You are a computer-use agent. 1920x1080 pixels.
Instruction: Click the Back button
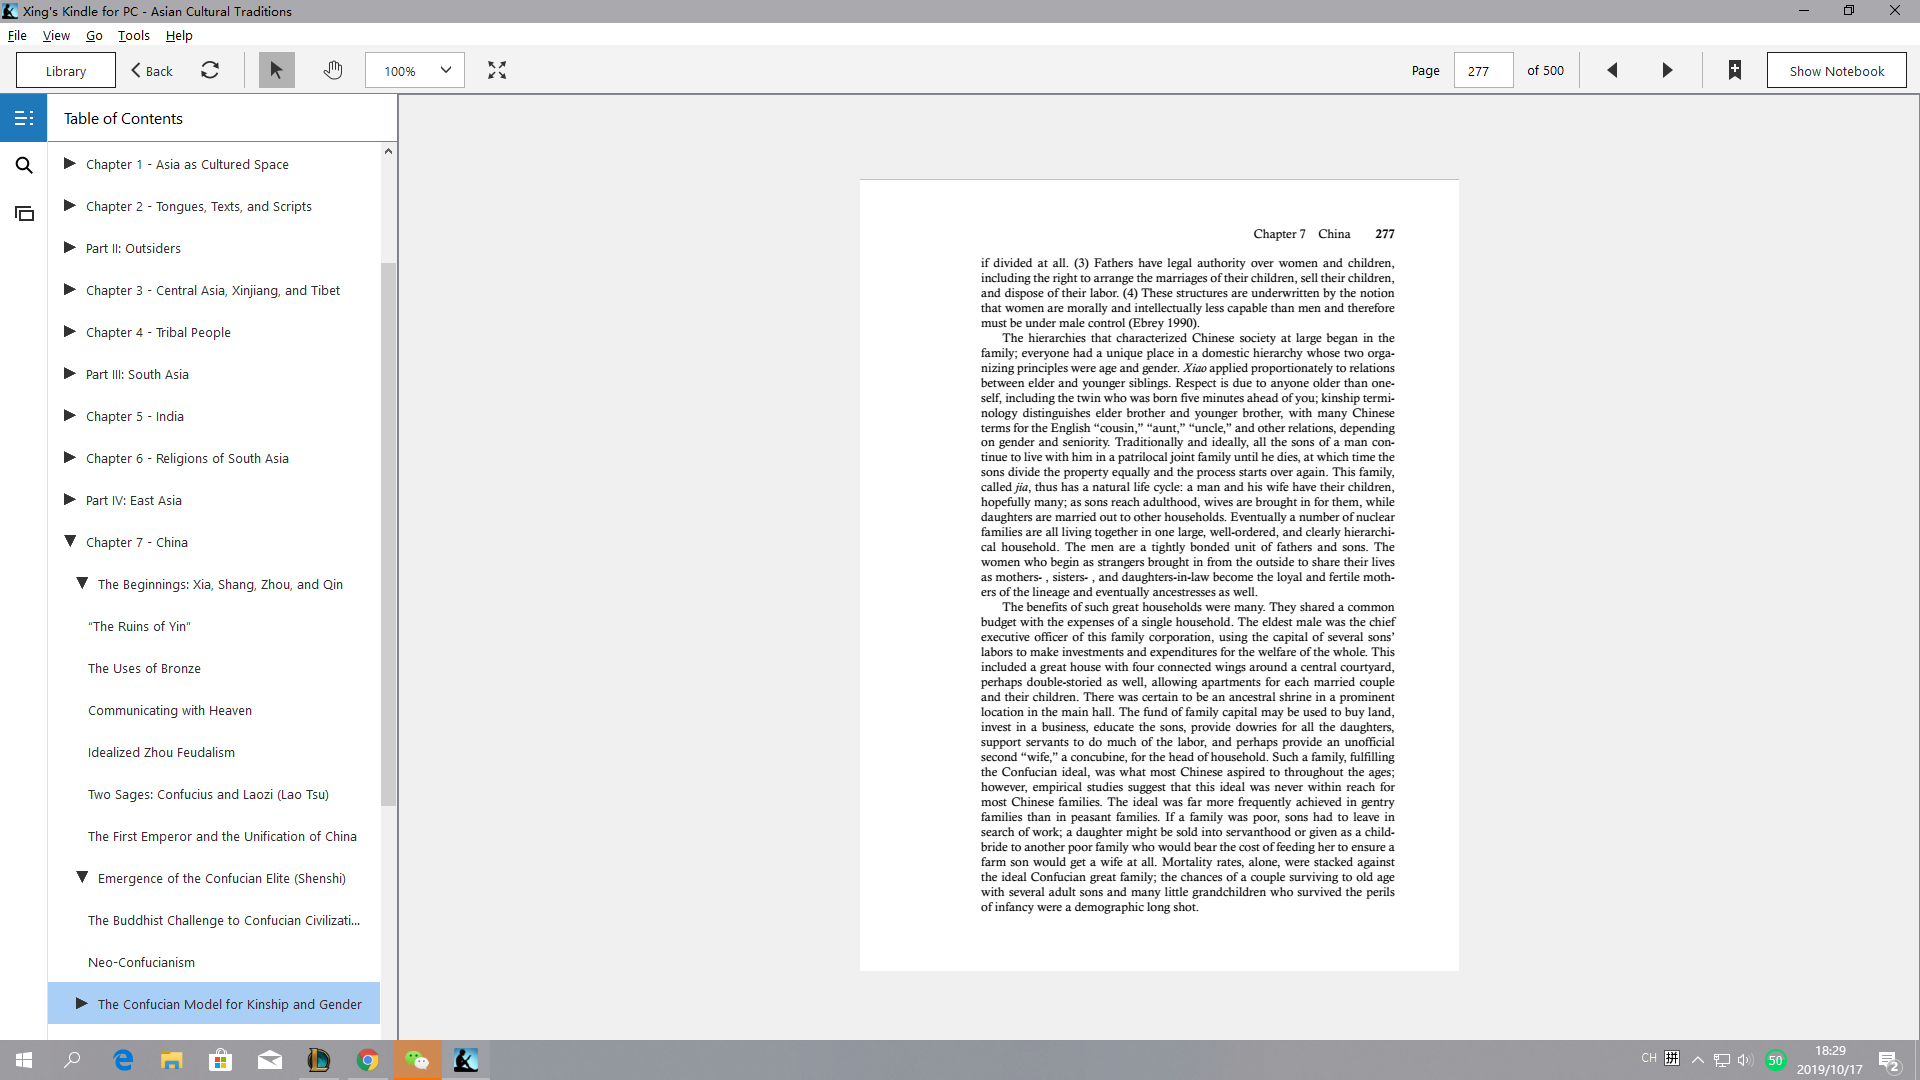[x=152, y=70]
